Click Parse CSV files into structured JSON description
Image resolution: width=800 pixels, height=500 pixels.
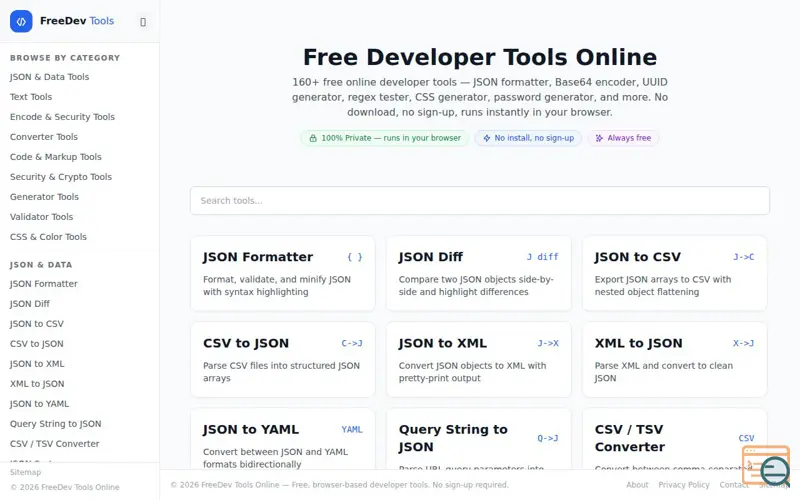click(281, 372)
